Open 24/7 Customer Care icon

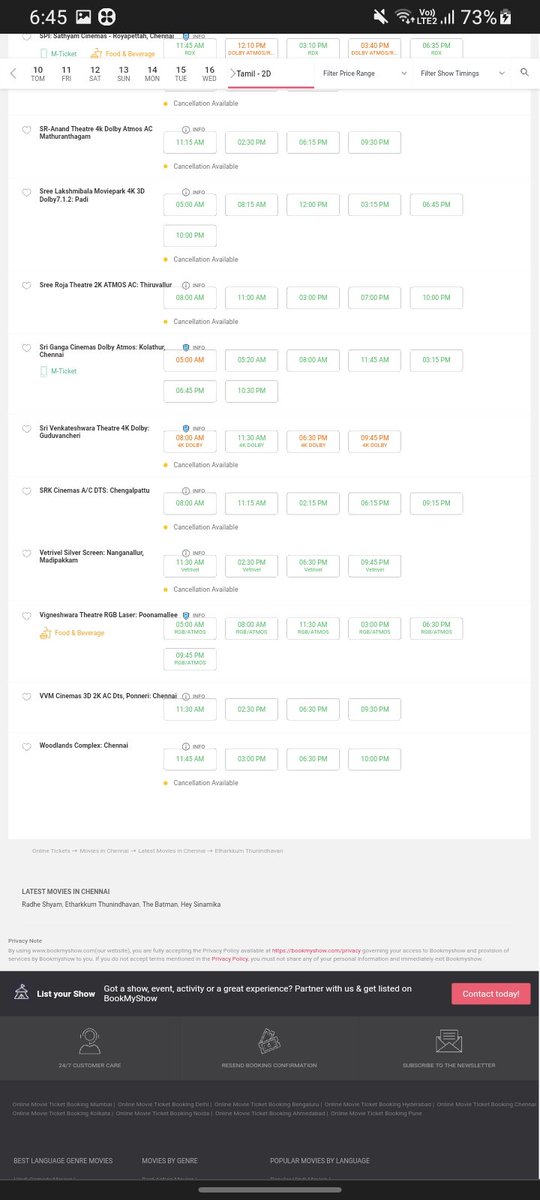90,1039
